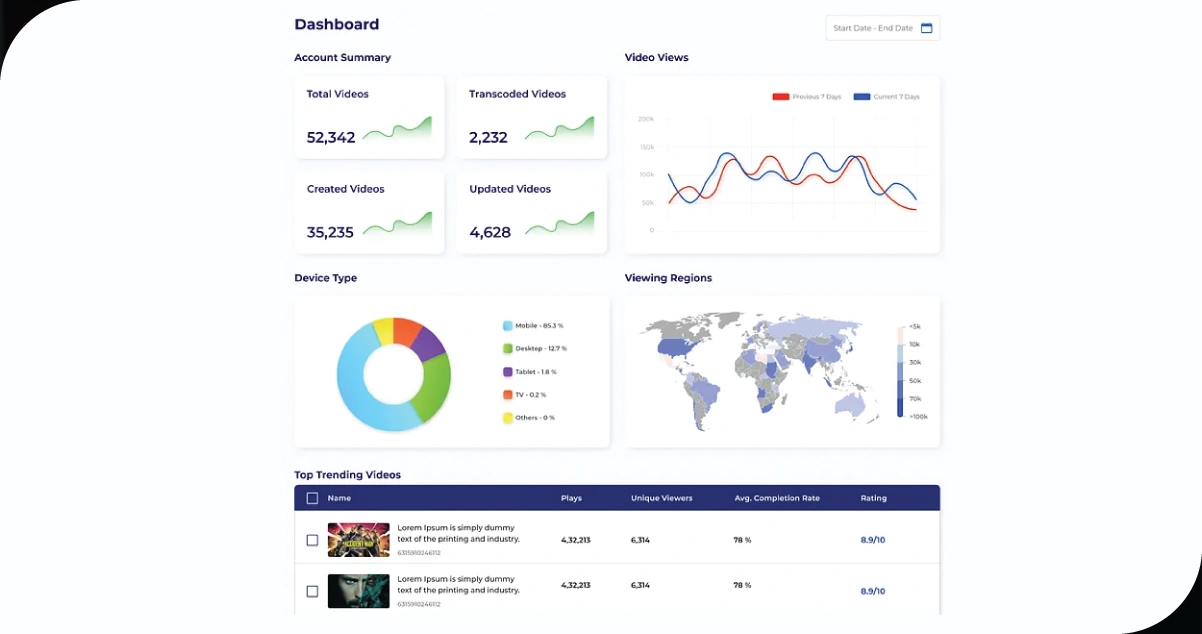The height and width of the screenshot is (634, 1202).
Task: Open the 8.9/10 rating link, first row
Action: click(x=871, y=539)
